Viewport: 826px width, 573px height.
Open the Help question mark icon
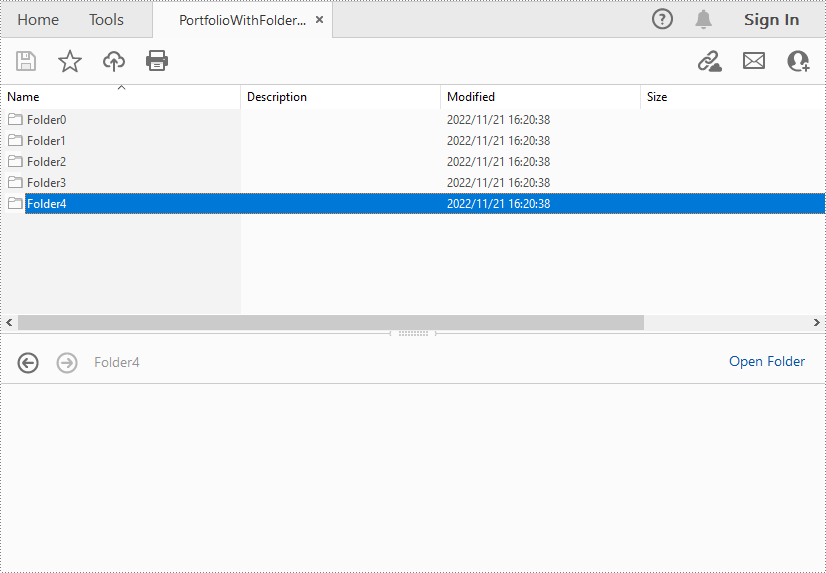(662, 19)
